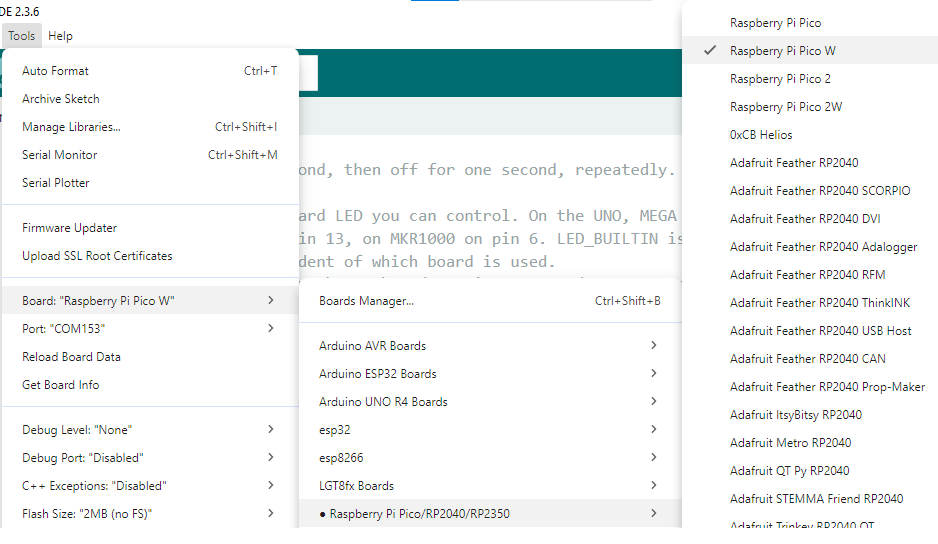Select Adafruit Feather RP2040 board

point(794,163)
